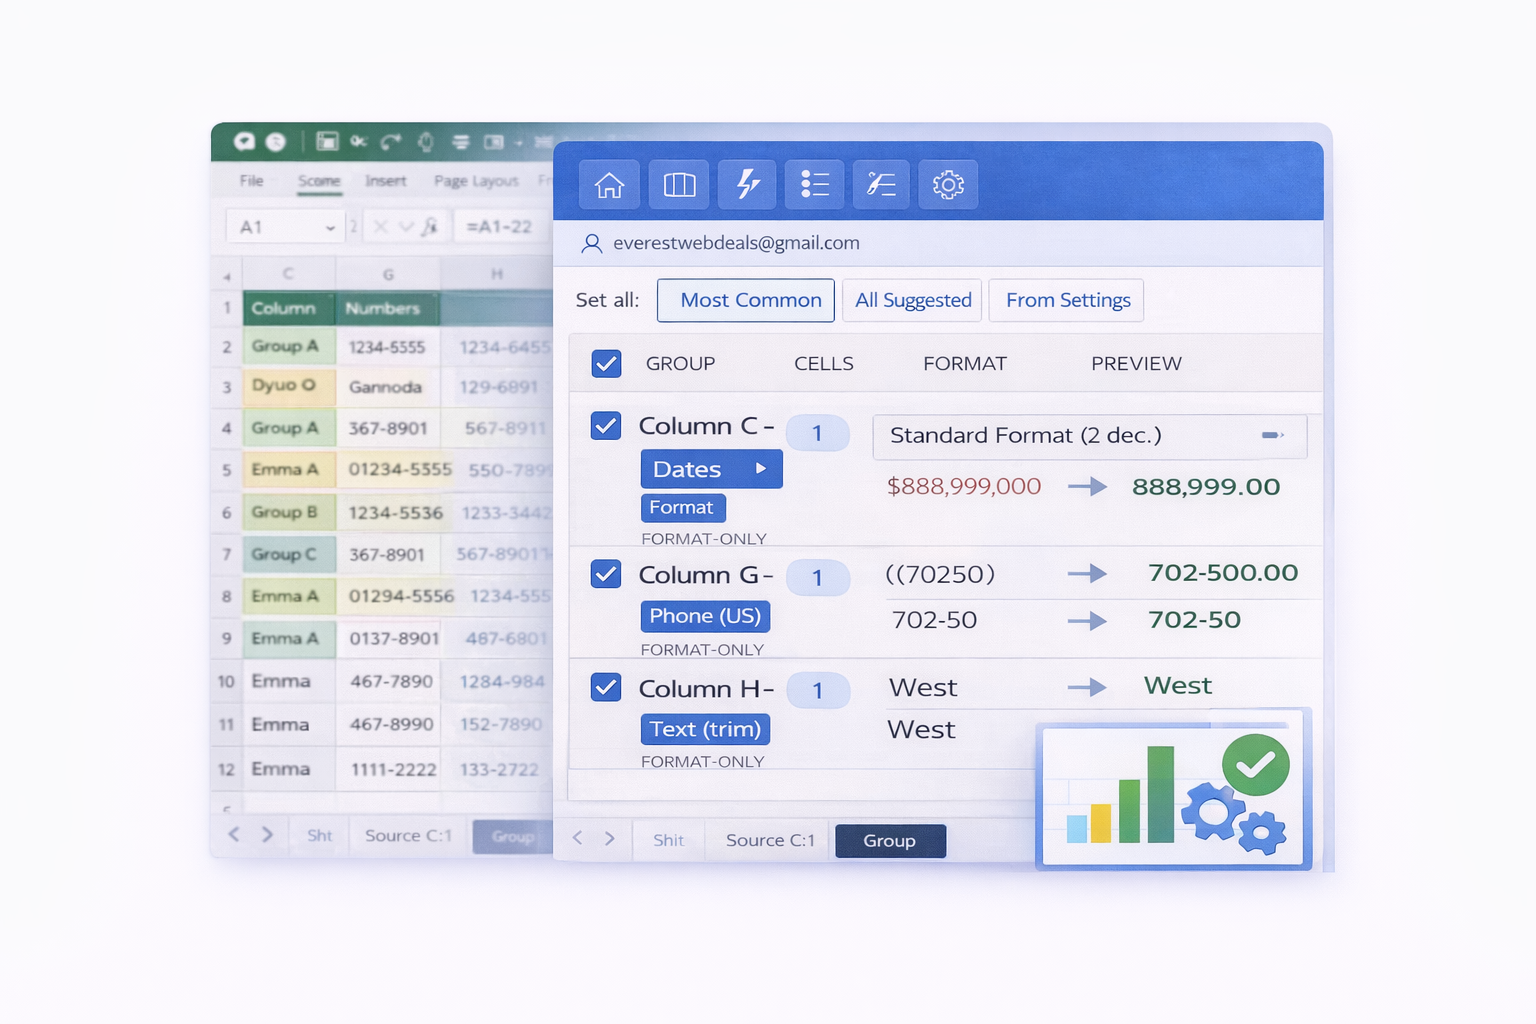The height and width of the screenshot is (1024, 1536).
Task: Click the clear formatting brush icon
Action: click(881, 185)
